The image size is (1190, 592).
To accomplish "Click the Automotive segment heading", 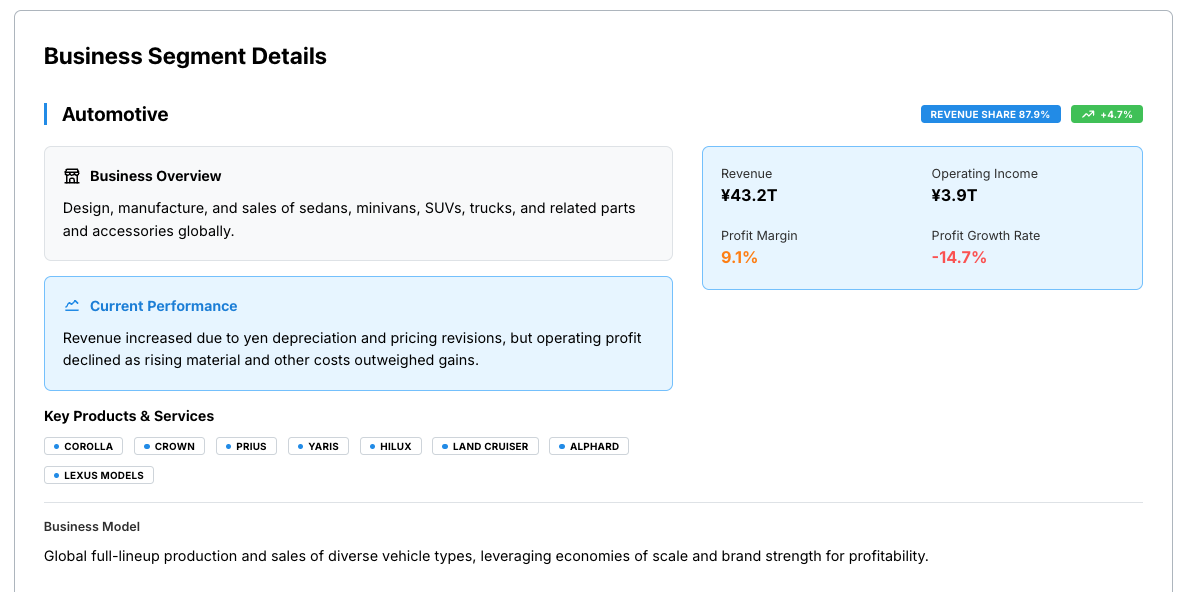I will 115,115.
